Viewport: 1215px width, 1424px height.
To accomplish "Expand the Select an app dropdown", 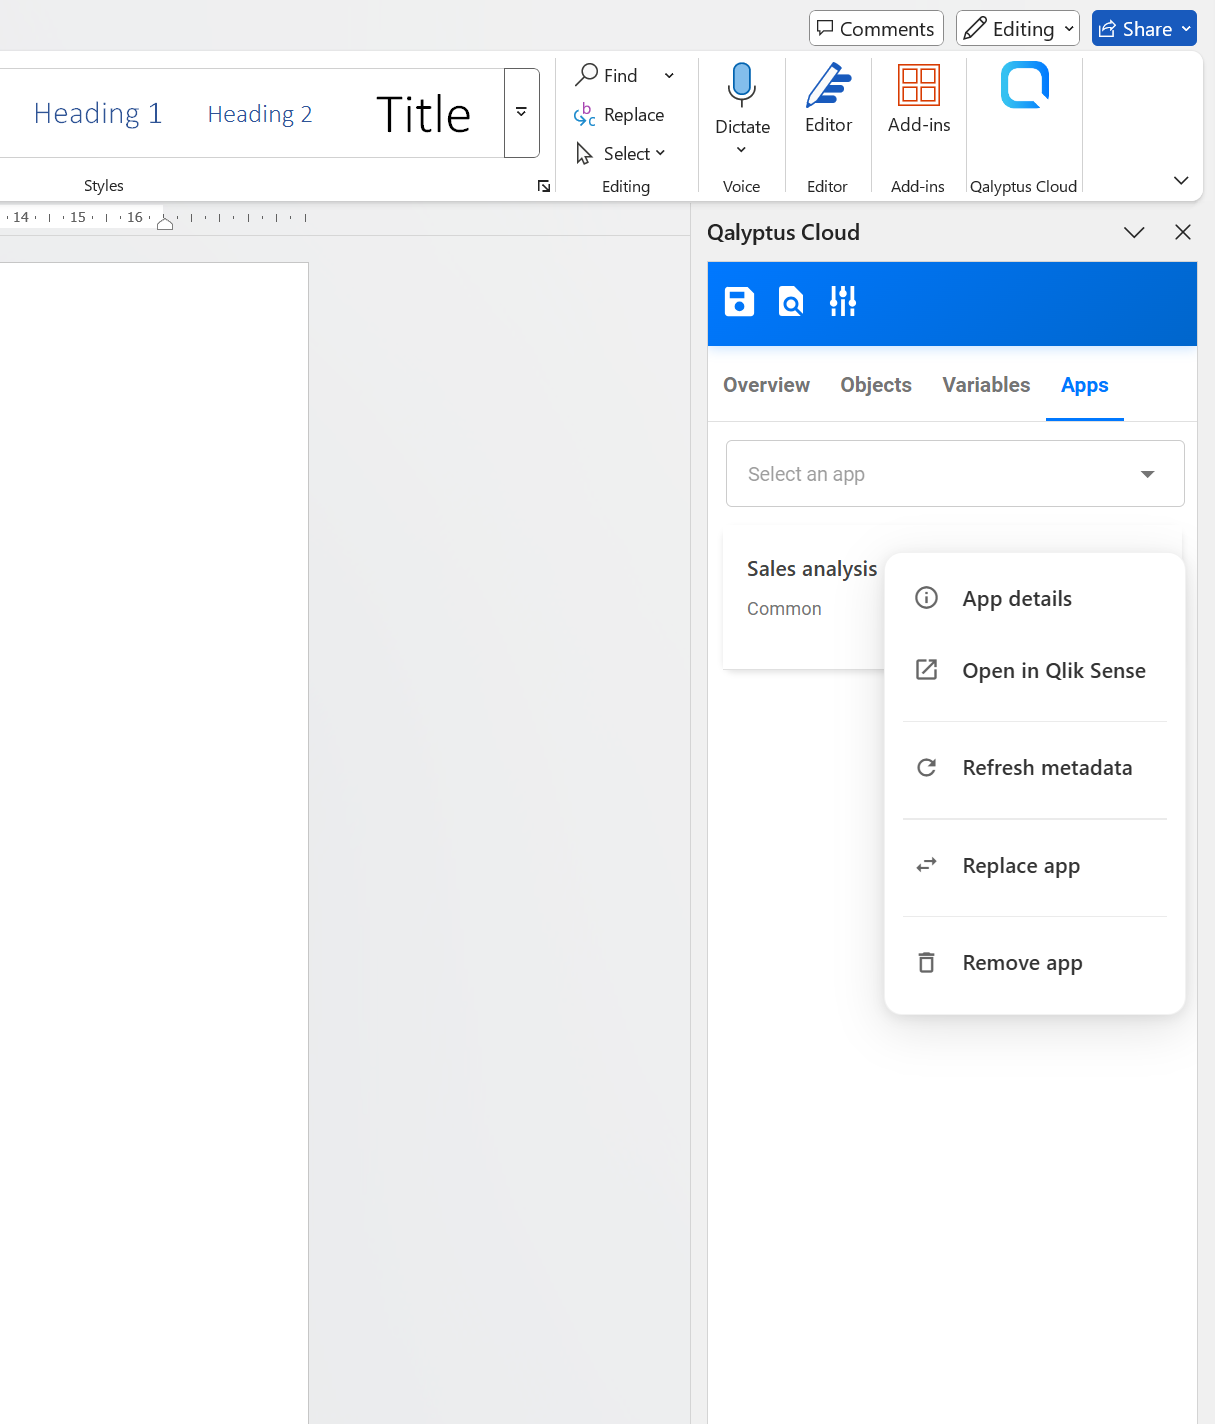I will click(955, 474).
